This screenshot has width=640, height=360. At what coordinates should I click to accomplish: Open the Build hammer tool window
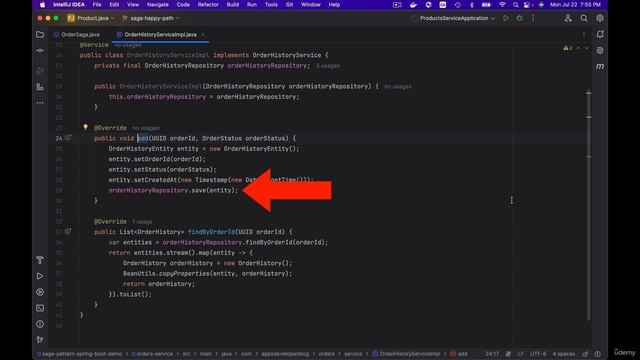[40, 260]
